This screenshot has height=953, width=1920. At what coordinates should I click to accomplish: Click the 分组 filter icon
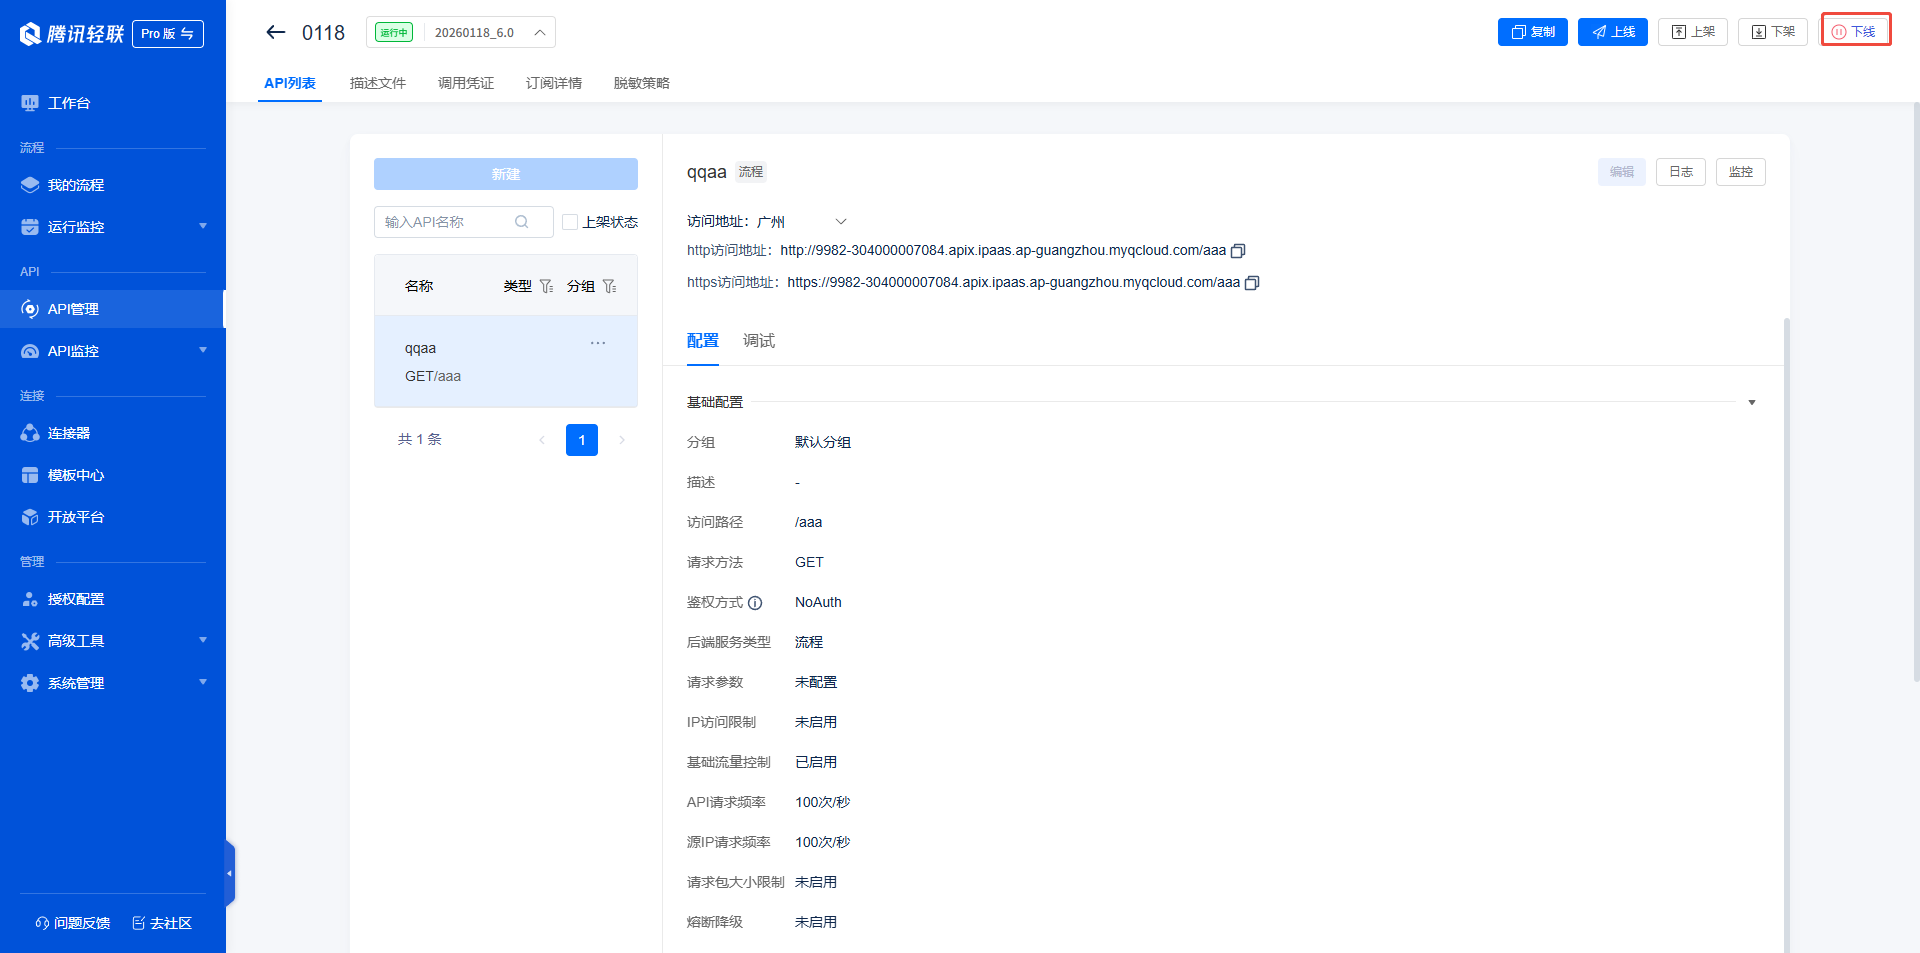click(609, 286)
